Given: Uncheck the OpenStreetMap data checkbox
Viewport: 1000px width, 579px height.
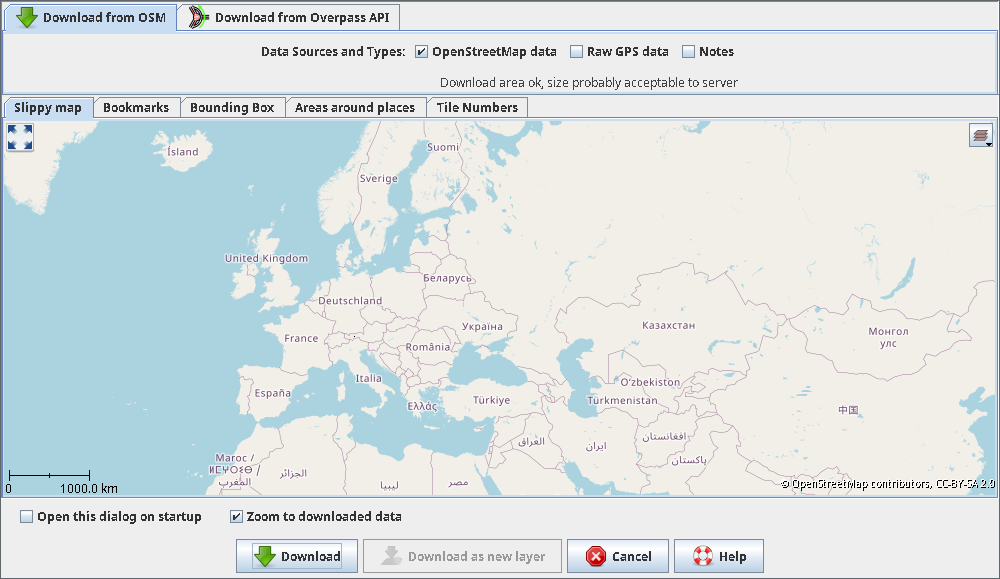Looking at the screenshot, I should click(x=421, y=52).
